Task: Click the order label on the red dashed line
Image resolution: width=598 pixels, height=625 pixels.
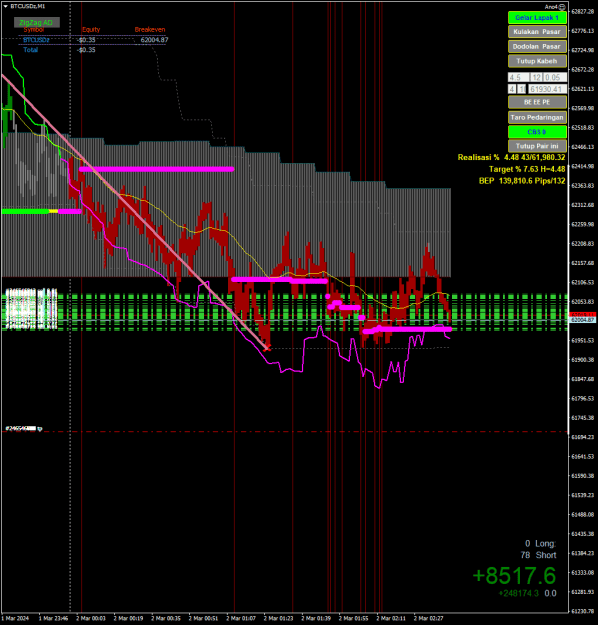Action: pyautogui.click(x=21, y=428)
